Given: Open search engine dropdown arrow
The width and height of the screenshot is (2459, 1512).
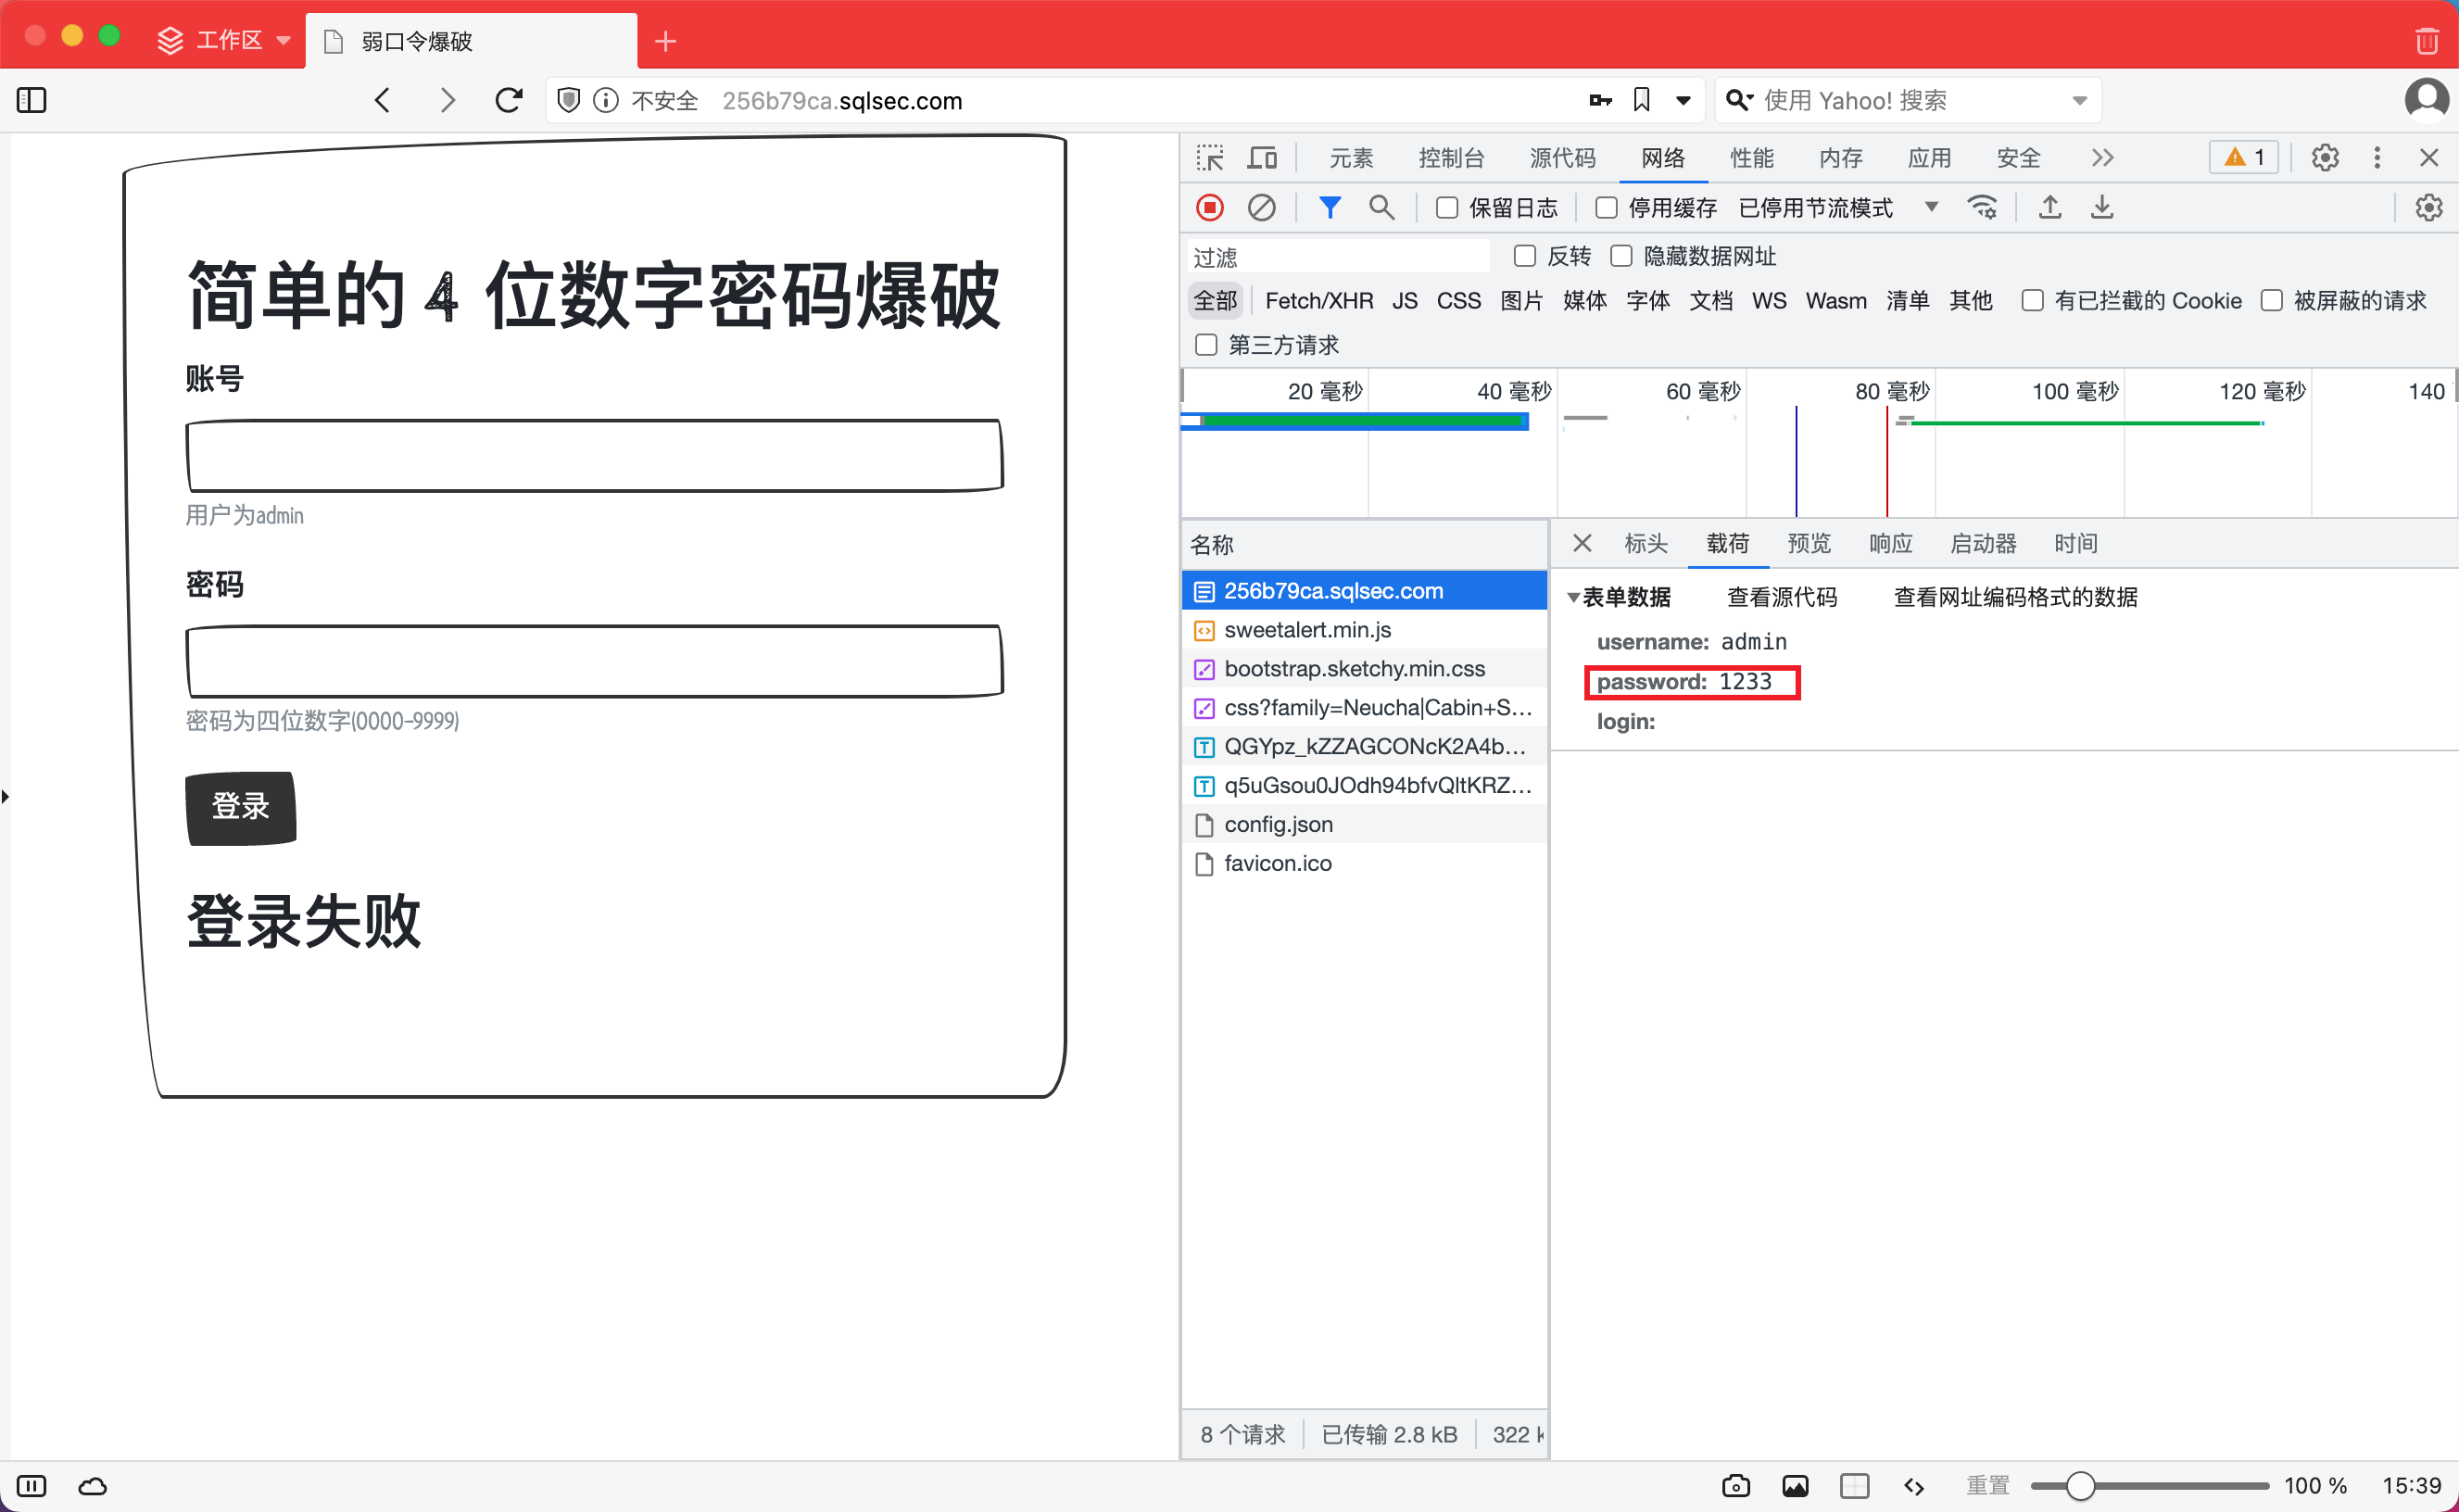Looking at the screenshot, I should point(2079,100).
